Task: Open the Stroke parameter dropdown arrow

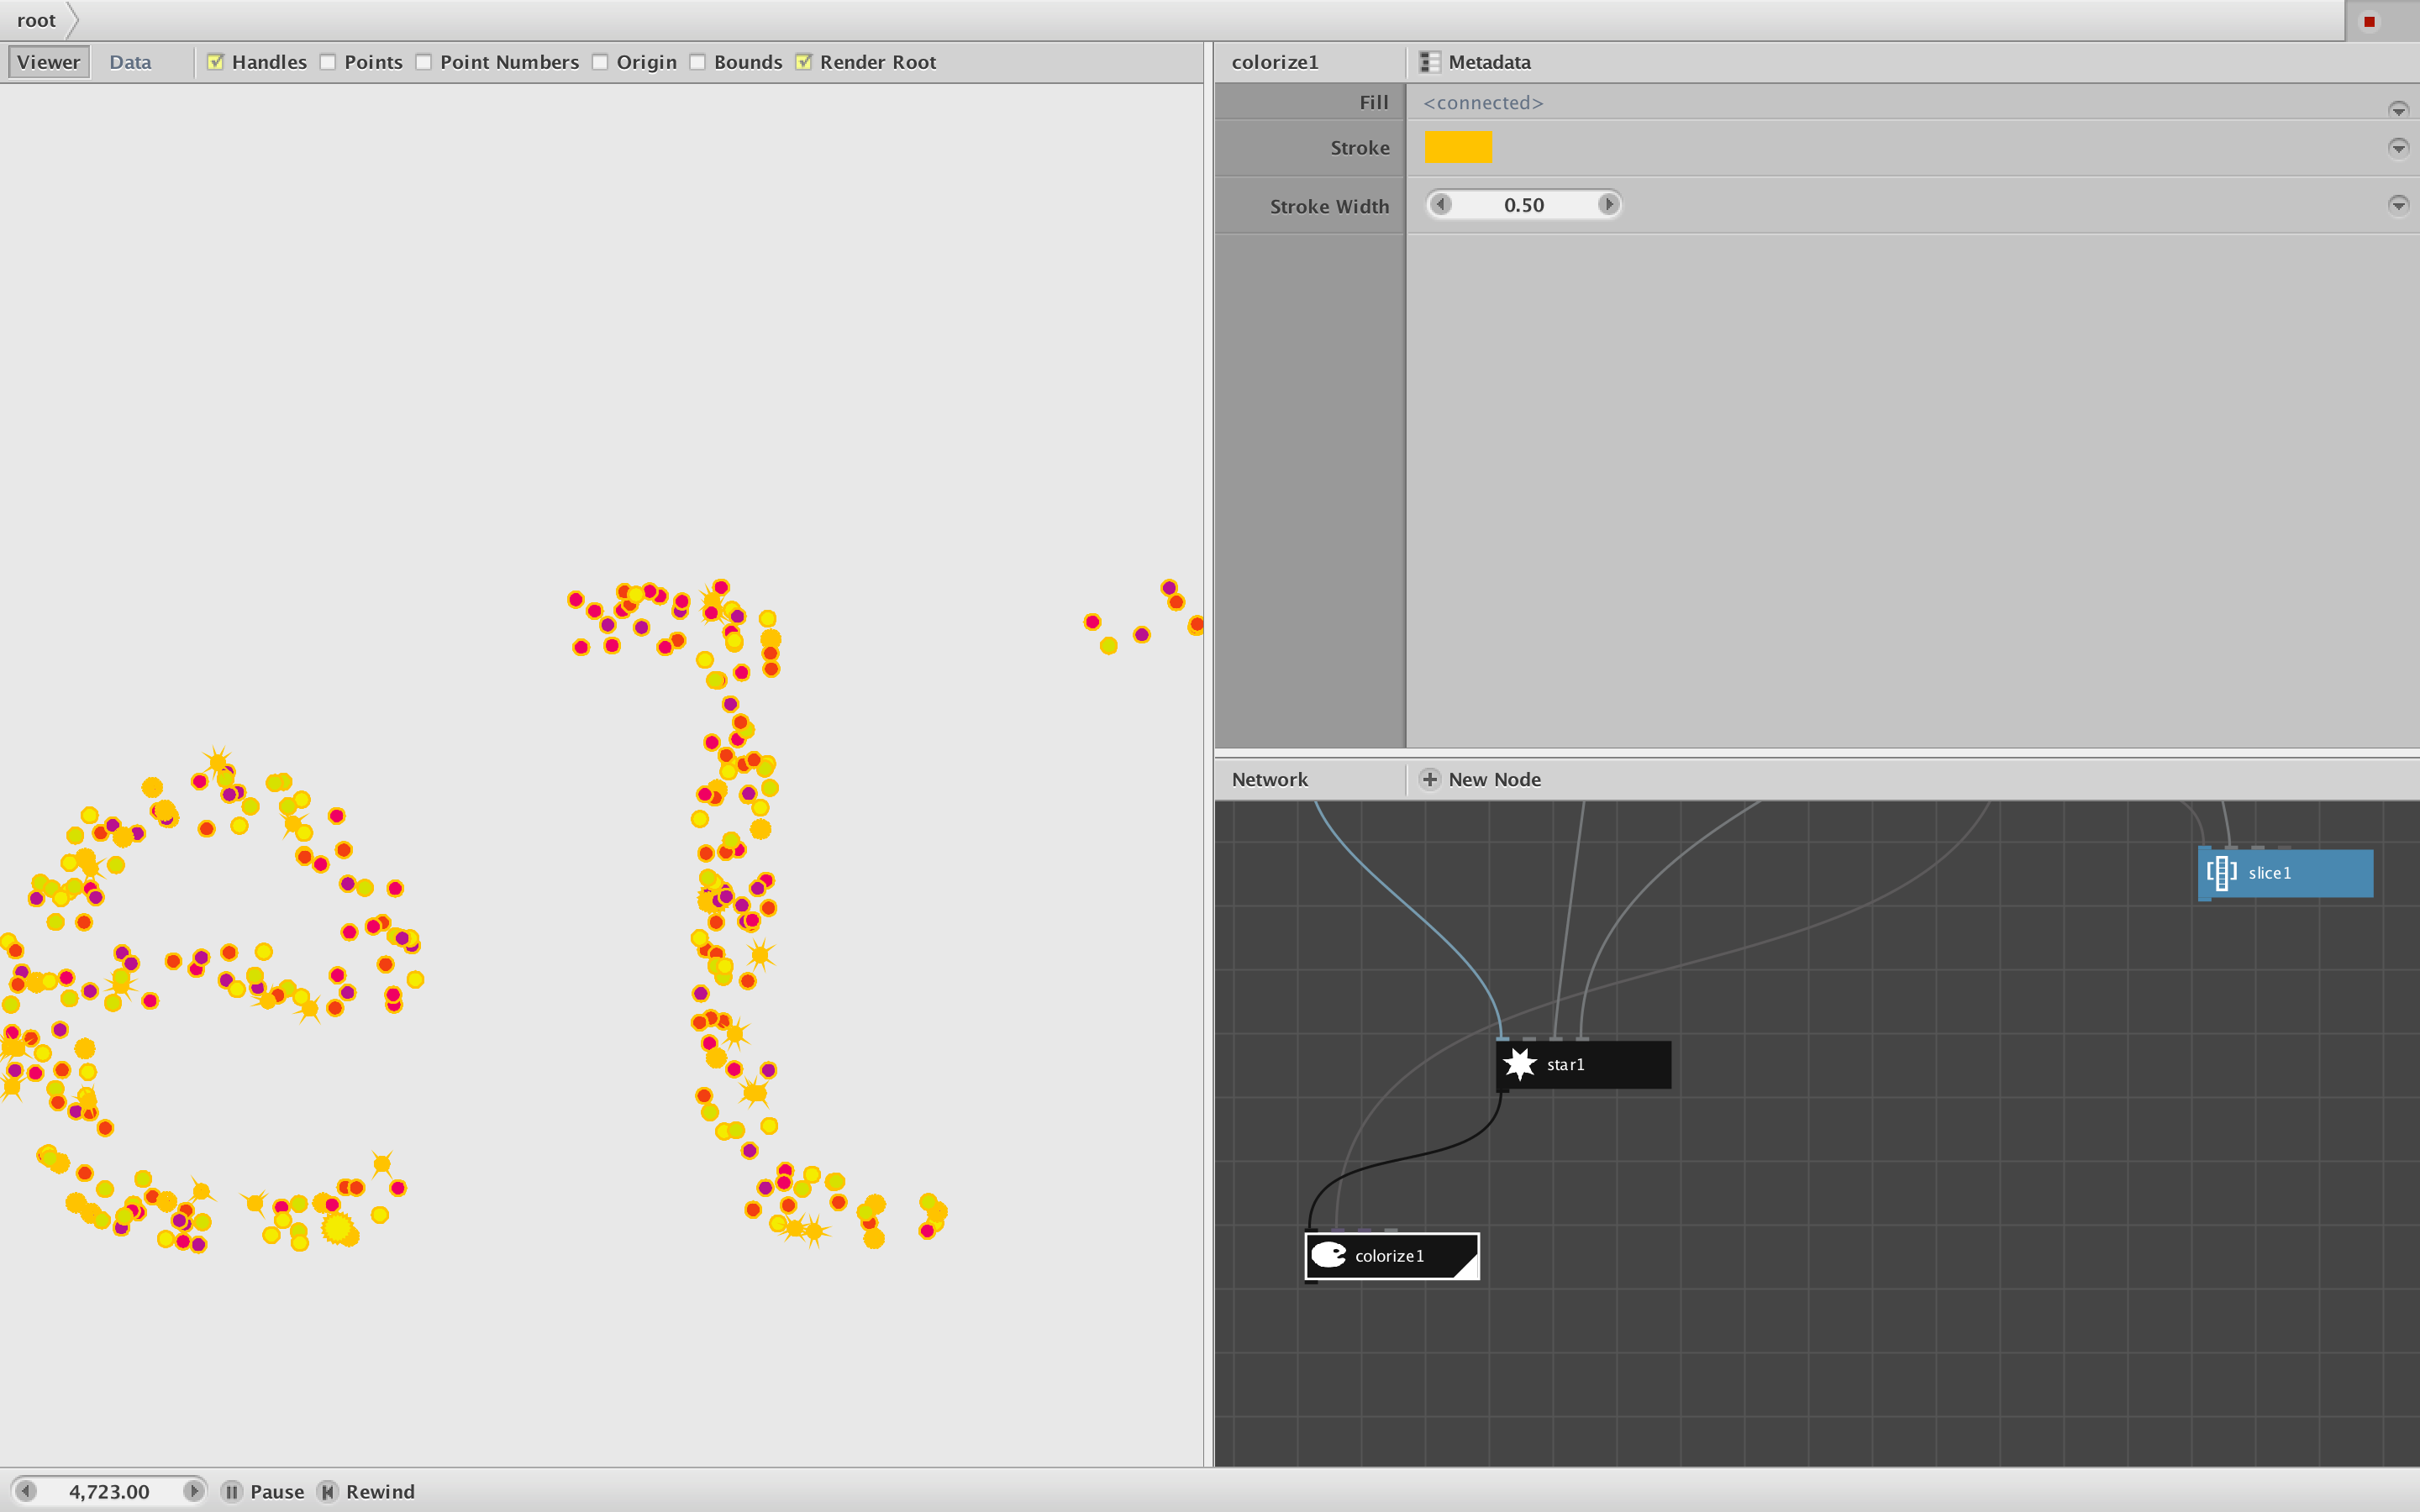Action: click(2398, 148)
